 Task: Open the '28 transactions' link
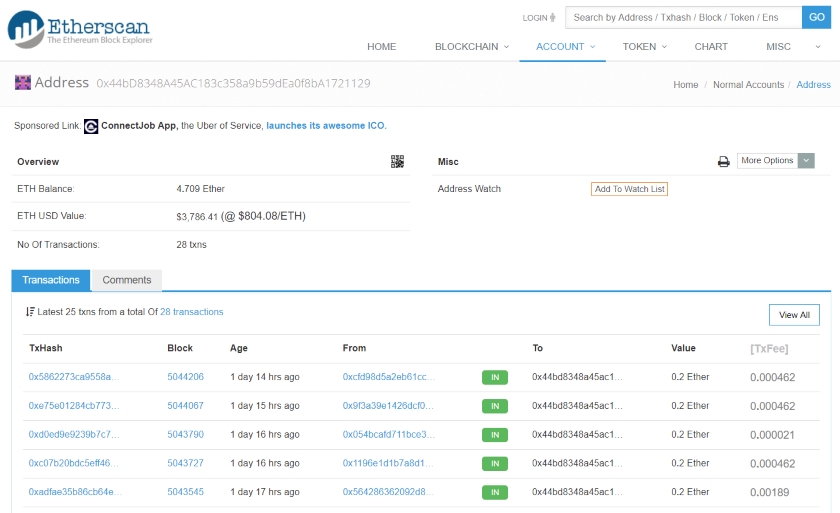(192, 312)
